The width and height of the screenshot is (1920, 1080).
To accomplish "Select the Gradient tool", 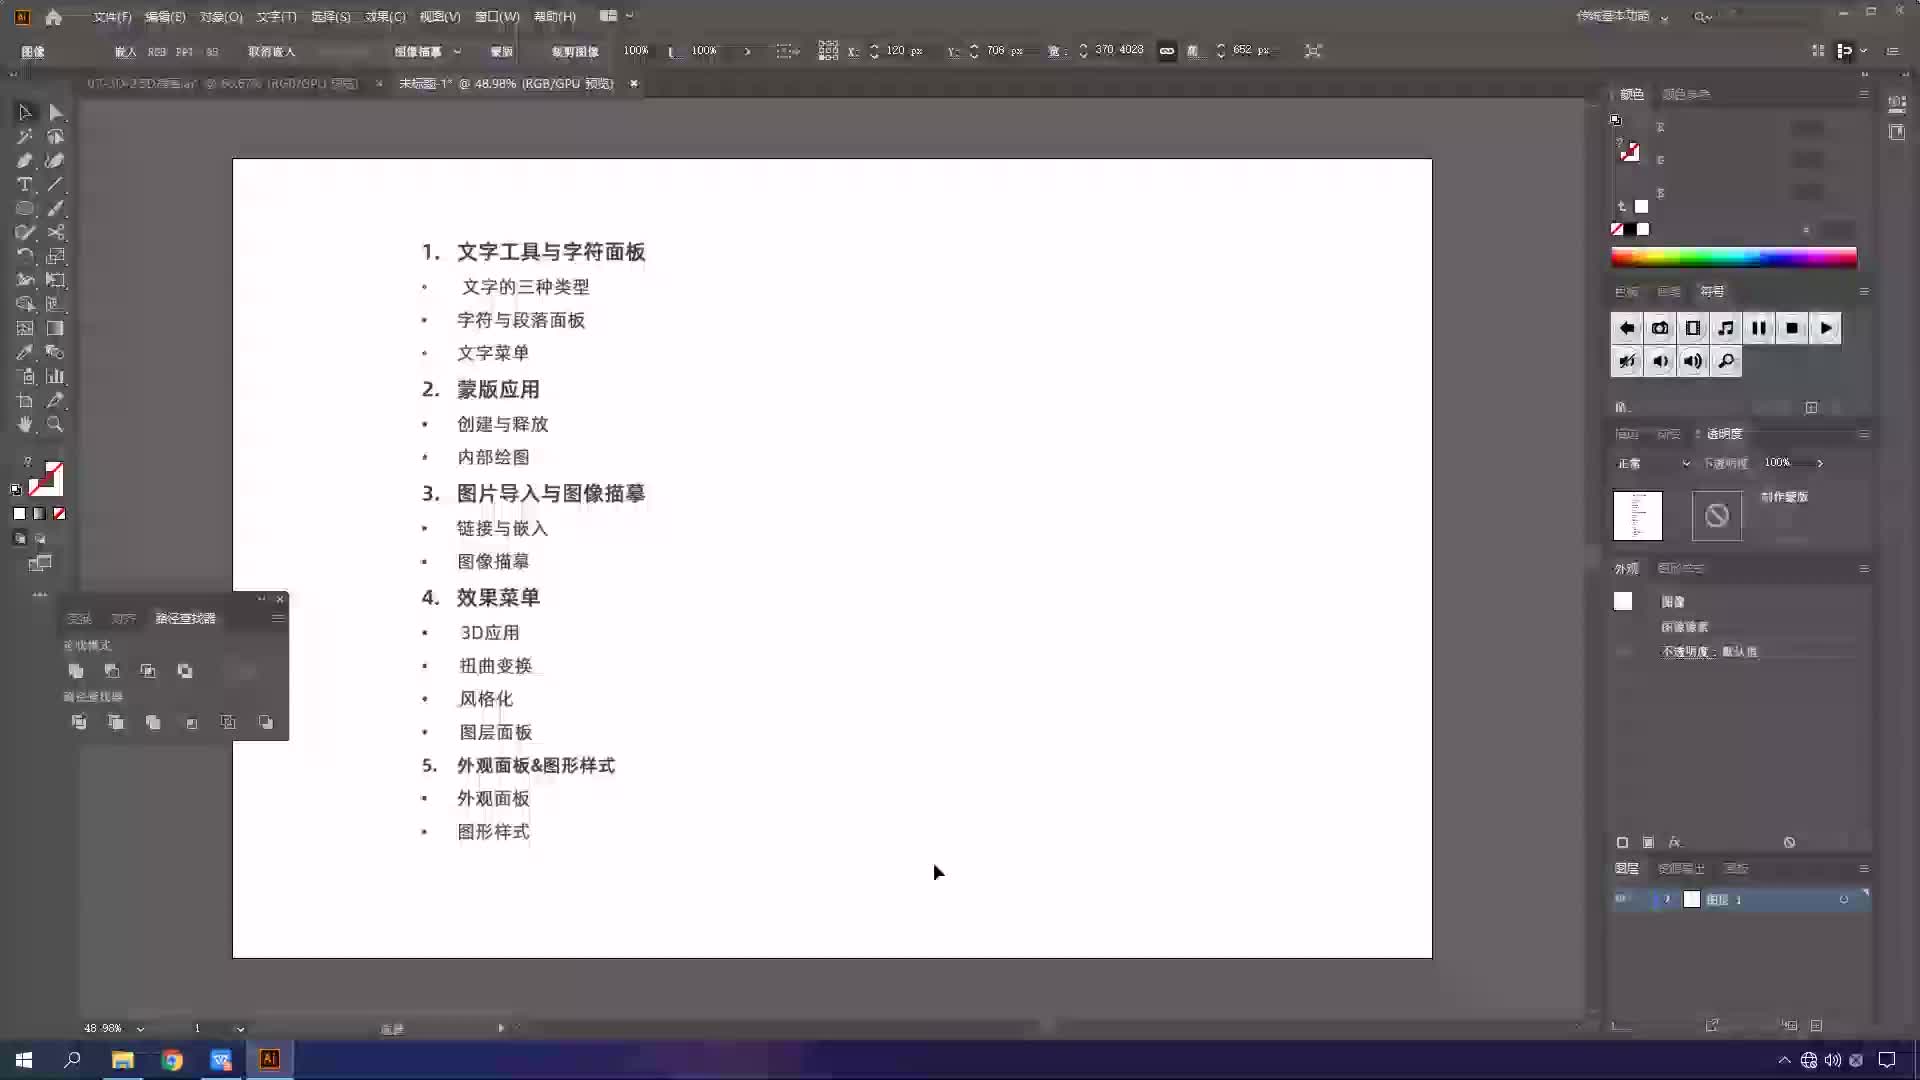I will tap(56, 328).
